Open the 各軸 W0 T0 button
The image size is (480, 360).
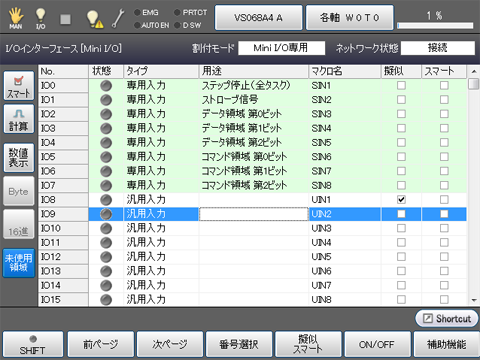(350, 17)
